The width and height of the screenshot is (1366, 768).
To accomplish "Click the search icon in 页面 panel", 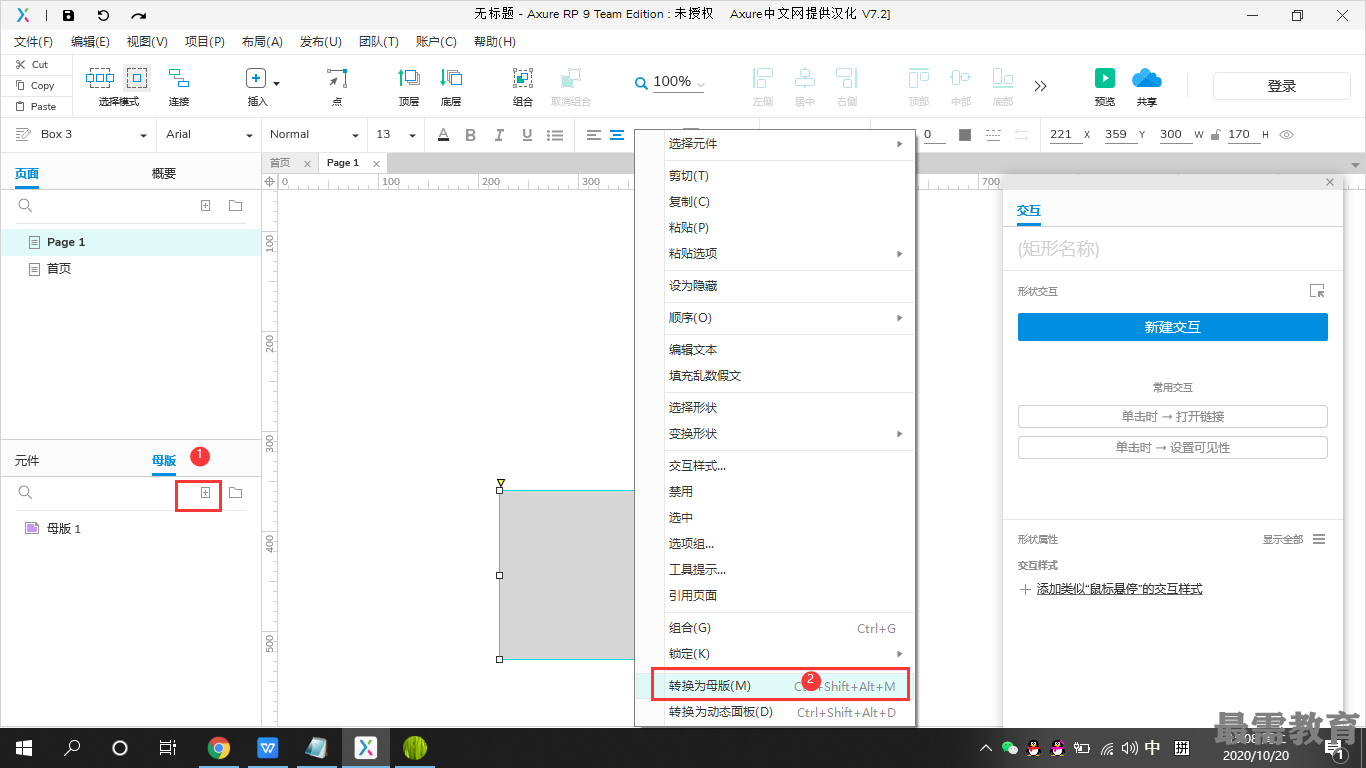I will pyautogui.click(x=26, y=205).
